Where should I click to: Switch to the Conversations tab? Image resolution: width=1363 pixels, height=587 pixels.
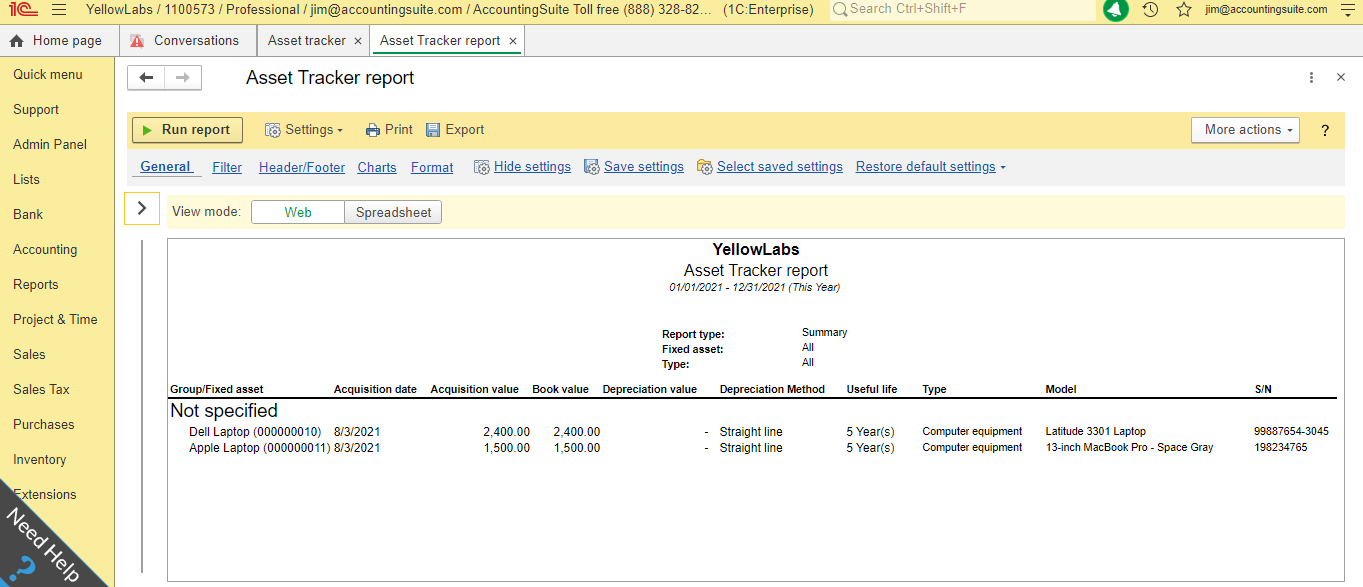187,41
